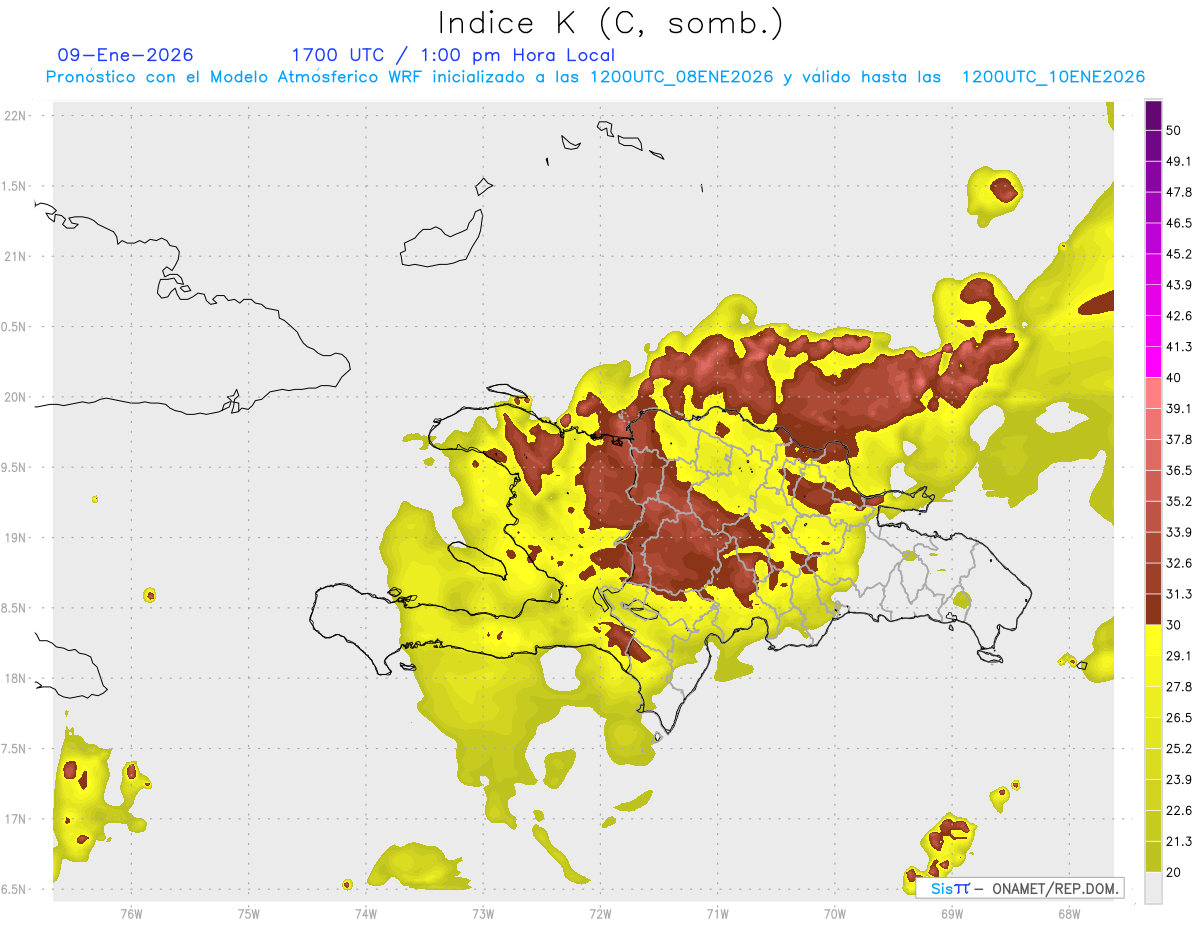Click the "73W" longitude label

point(483,914)
